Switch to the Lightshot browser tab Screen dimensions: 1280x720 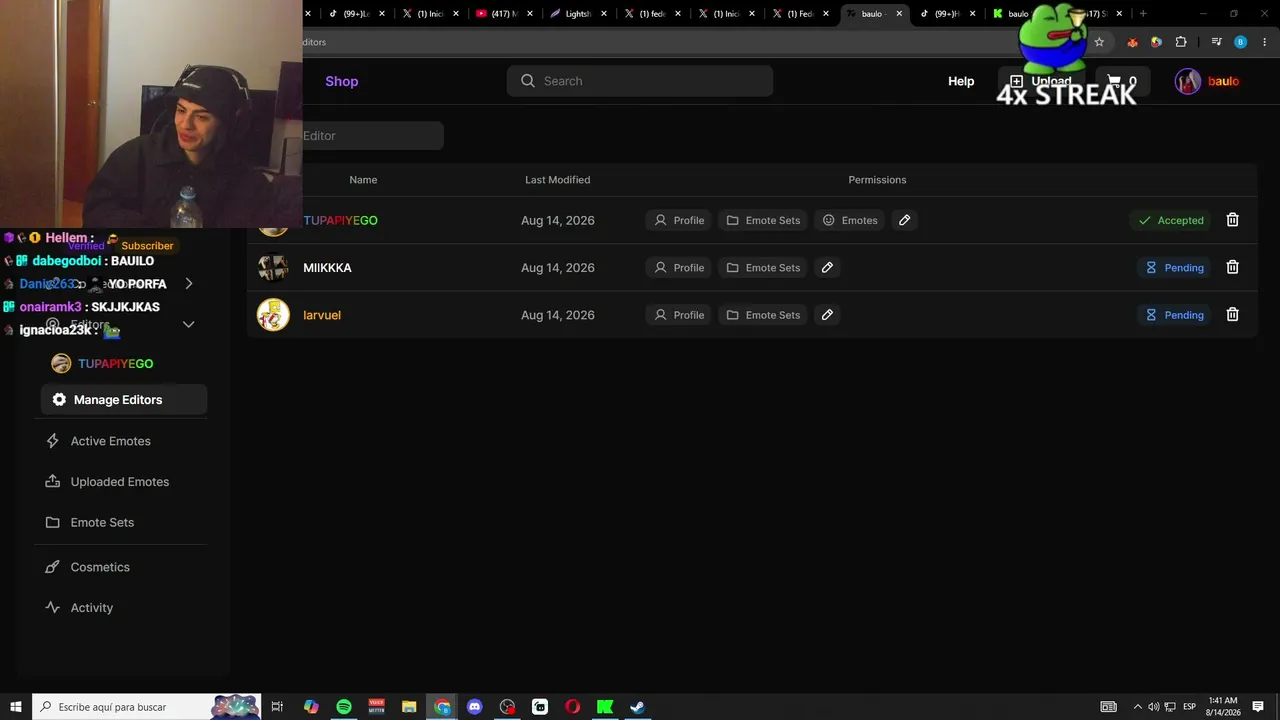click(x=578, y=14)
